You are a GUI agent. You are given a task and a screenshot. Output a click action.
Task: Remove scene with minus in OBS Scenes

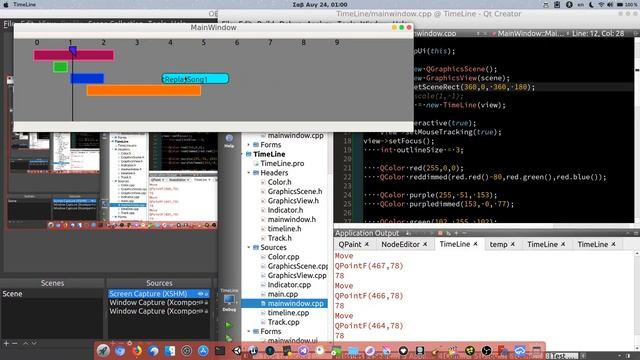coord(15,344)
